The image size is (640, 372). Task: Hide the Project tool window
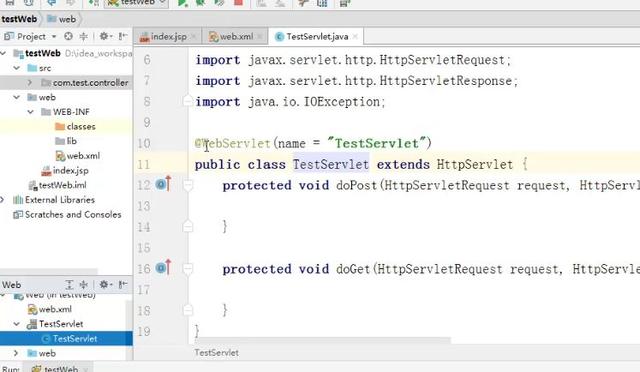[122, 36]
